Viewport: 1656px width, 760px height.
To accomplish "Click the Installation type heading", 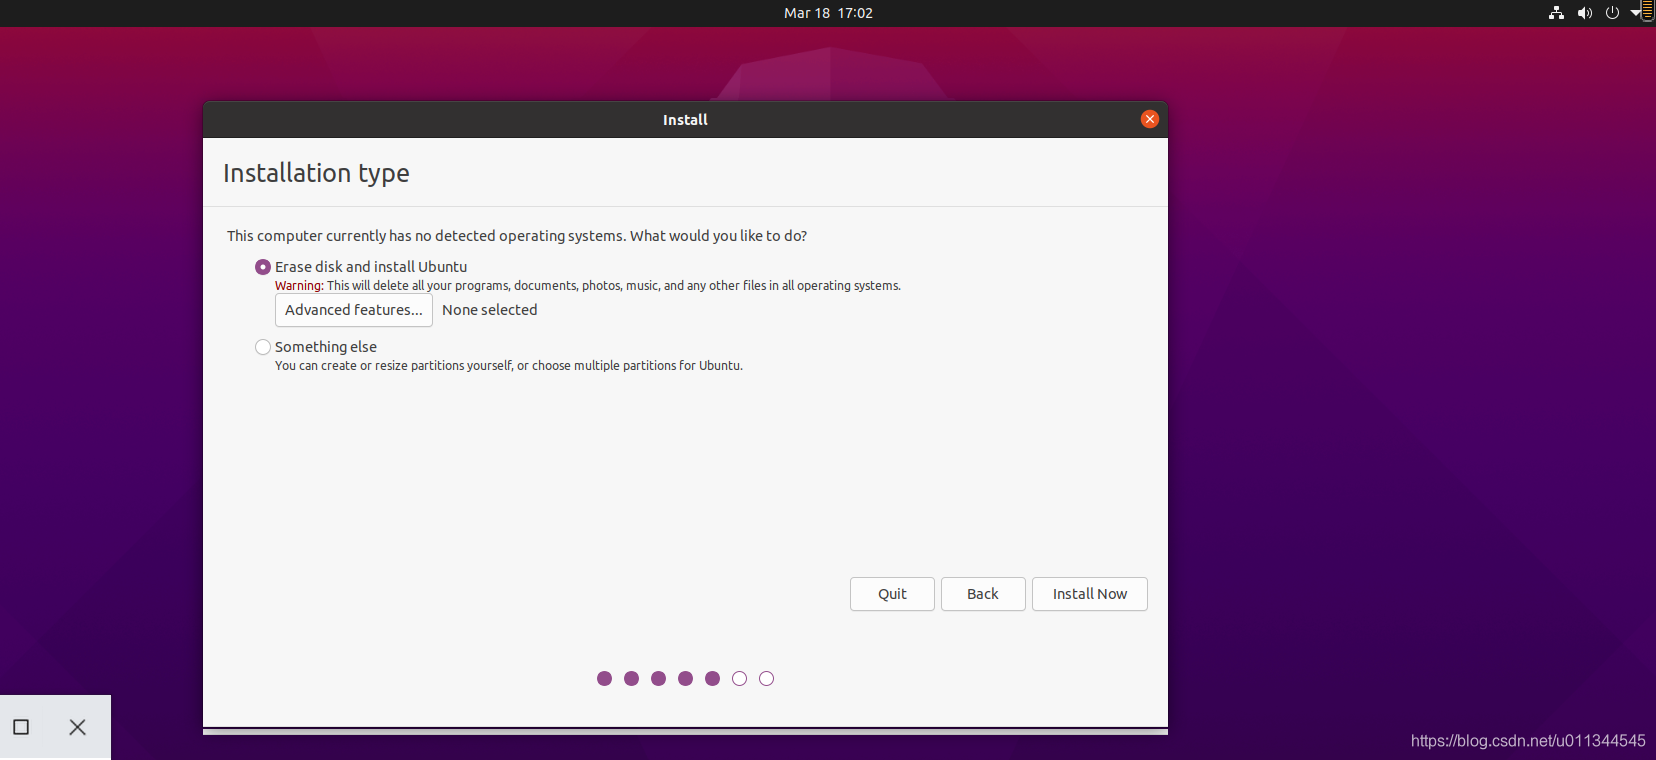I will (316, 173).
